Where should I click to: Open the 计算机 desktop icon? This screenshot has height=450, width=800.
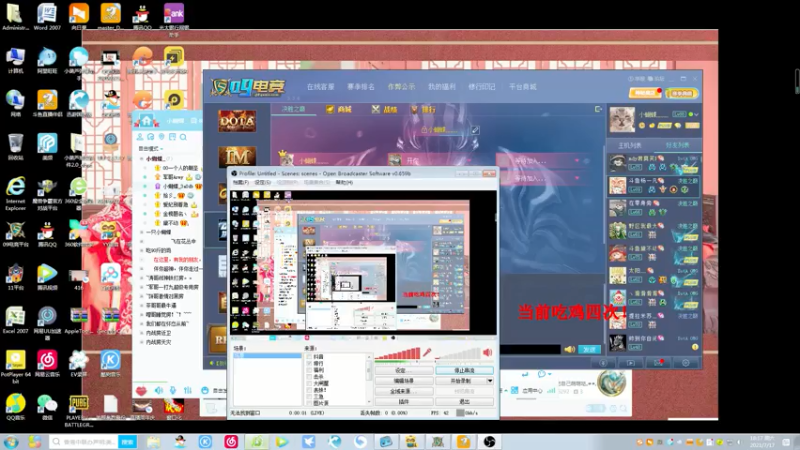coord(15,60)
